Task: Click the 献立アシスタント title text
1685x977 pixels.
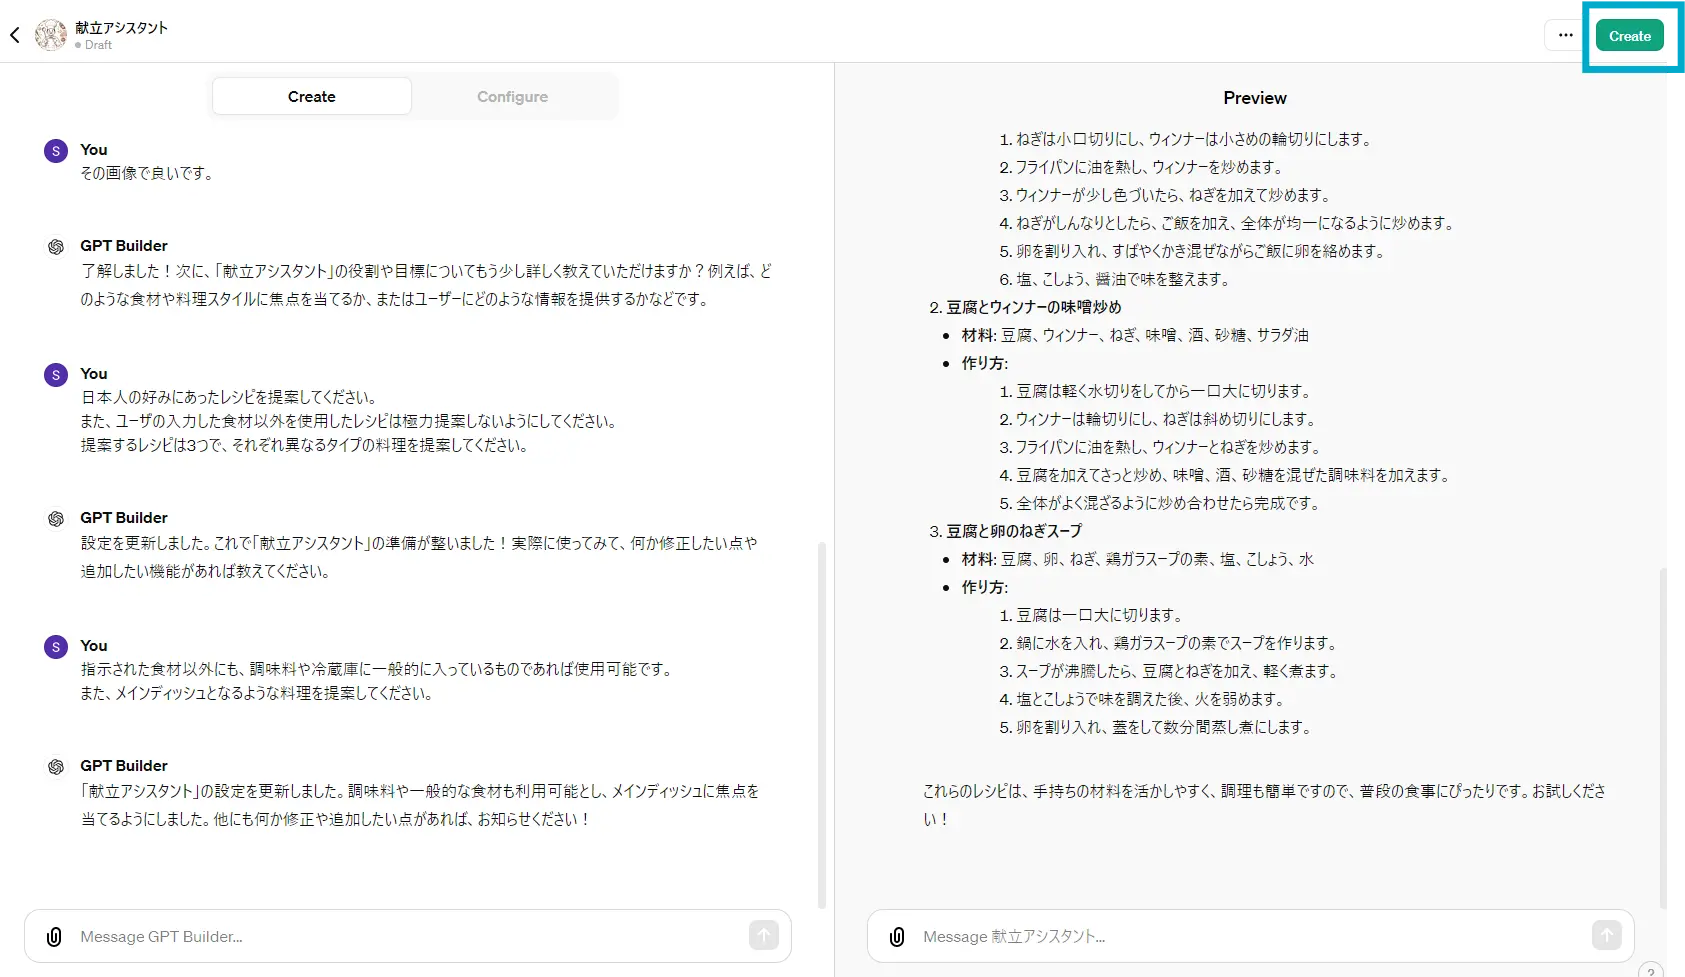Action: coord(121,27)
